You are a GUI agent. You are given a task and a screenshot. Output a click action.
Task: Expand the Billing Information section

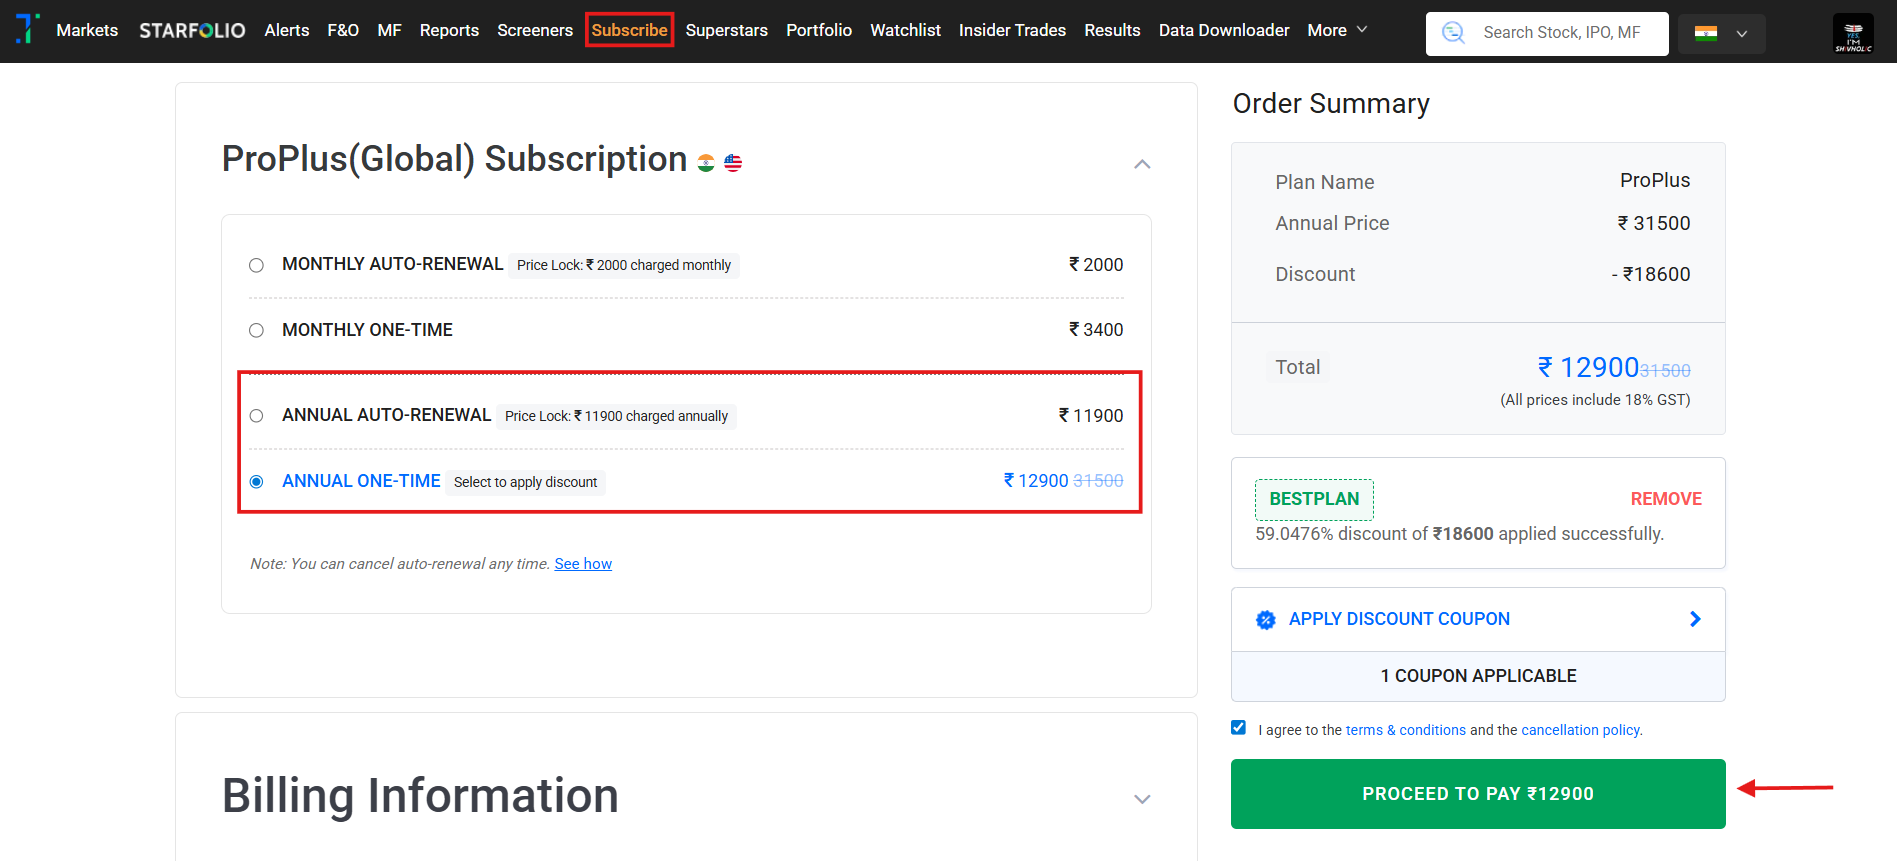[1142, 799]
